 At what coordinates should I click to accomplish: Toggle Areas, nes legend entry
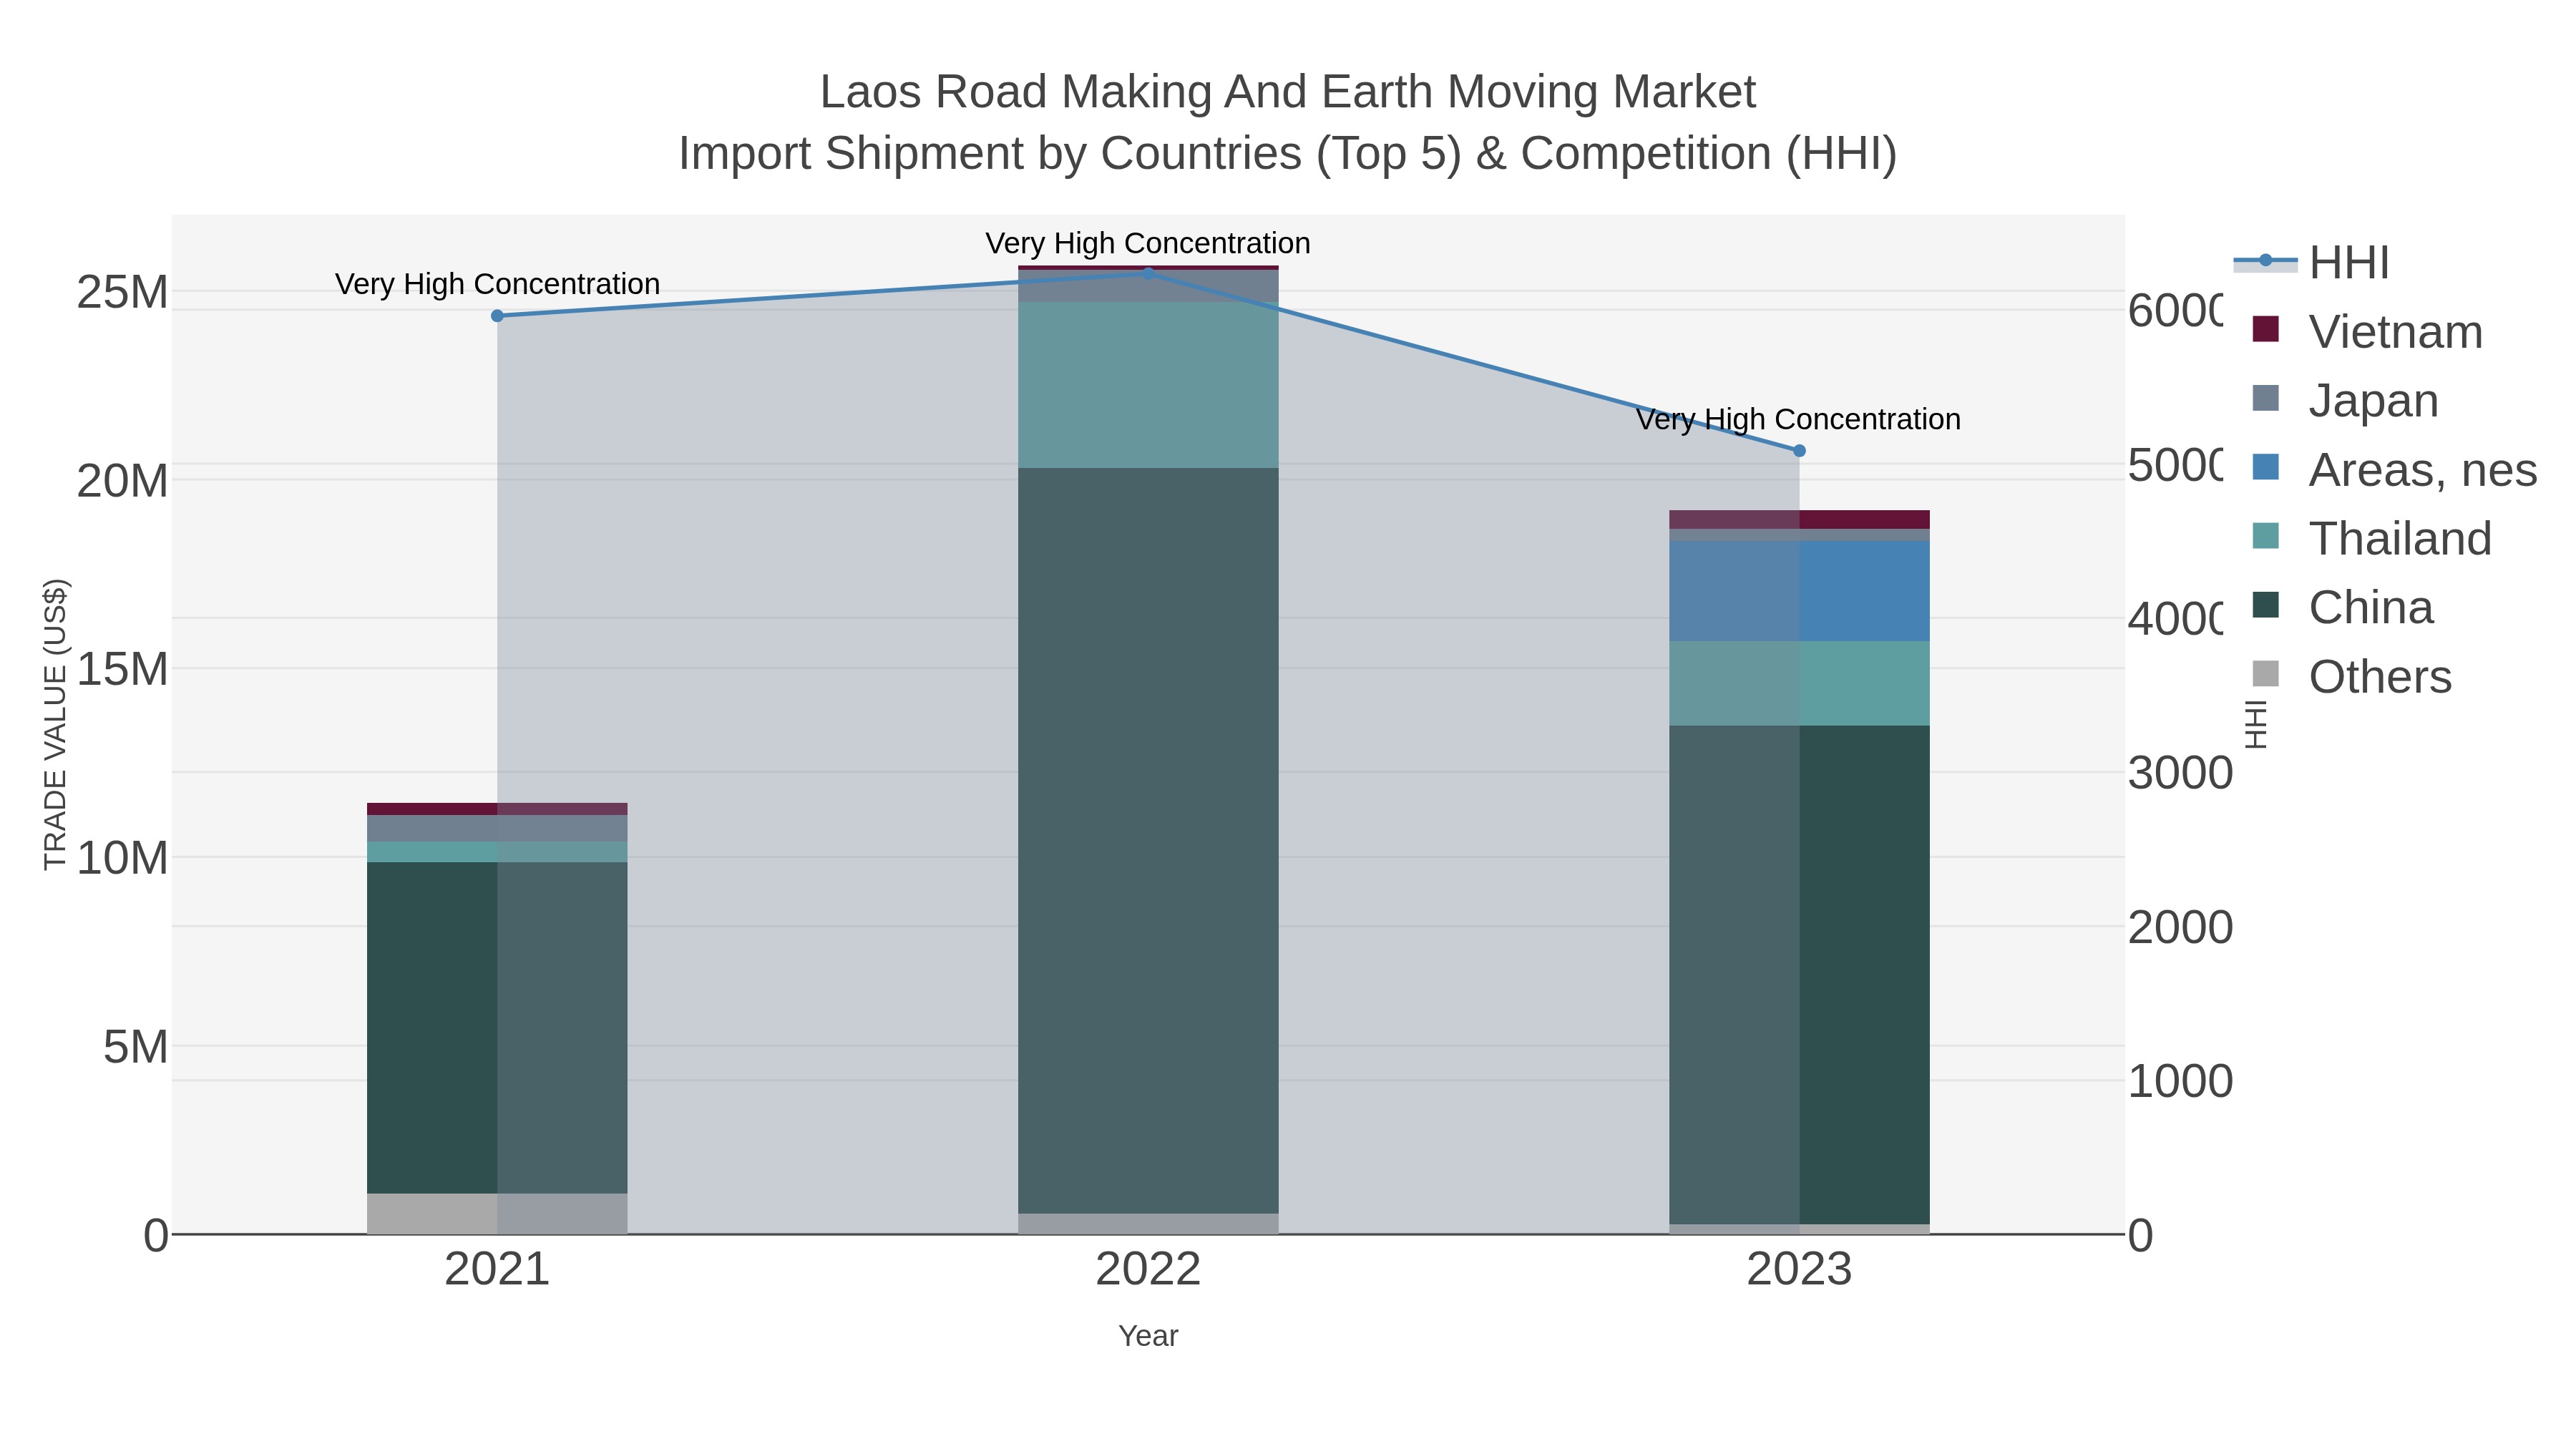click(x=2394, y=469)
